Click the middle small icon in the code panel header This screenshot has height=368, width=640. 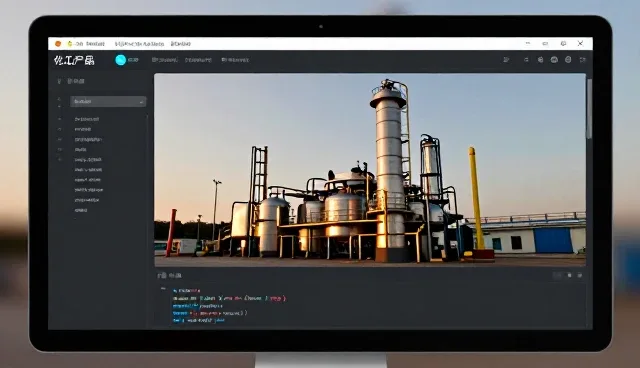pos(569,276)
